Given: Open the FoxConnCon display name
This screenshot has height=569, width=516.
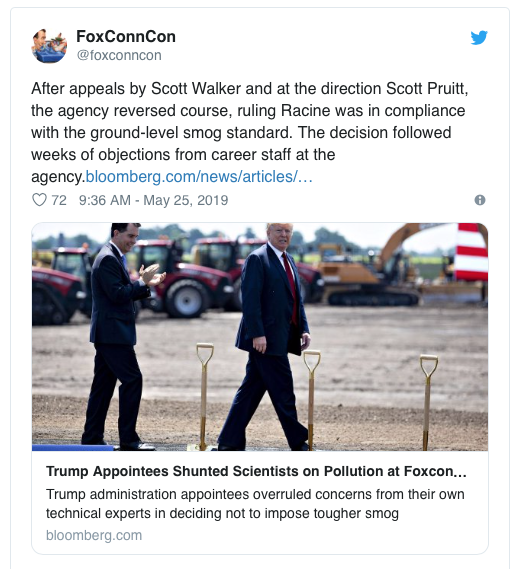Looking at the screenshot, I should 126,37.
